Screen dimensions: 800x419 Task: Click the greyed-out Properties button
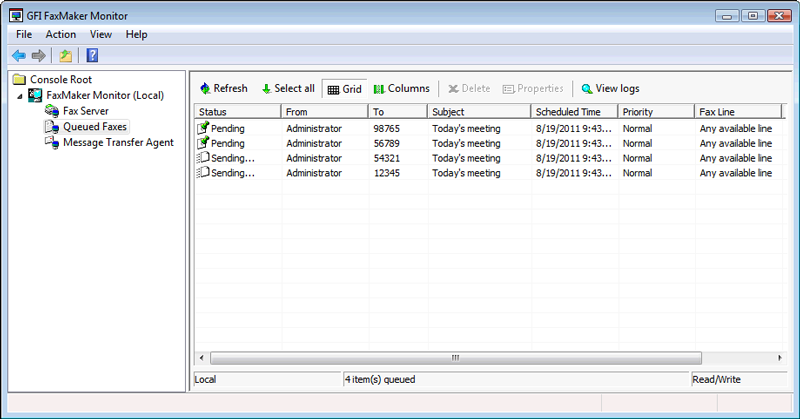(x=533, y=88)
